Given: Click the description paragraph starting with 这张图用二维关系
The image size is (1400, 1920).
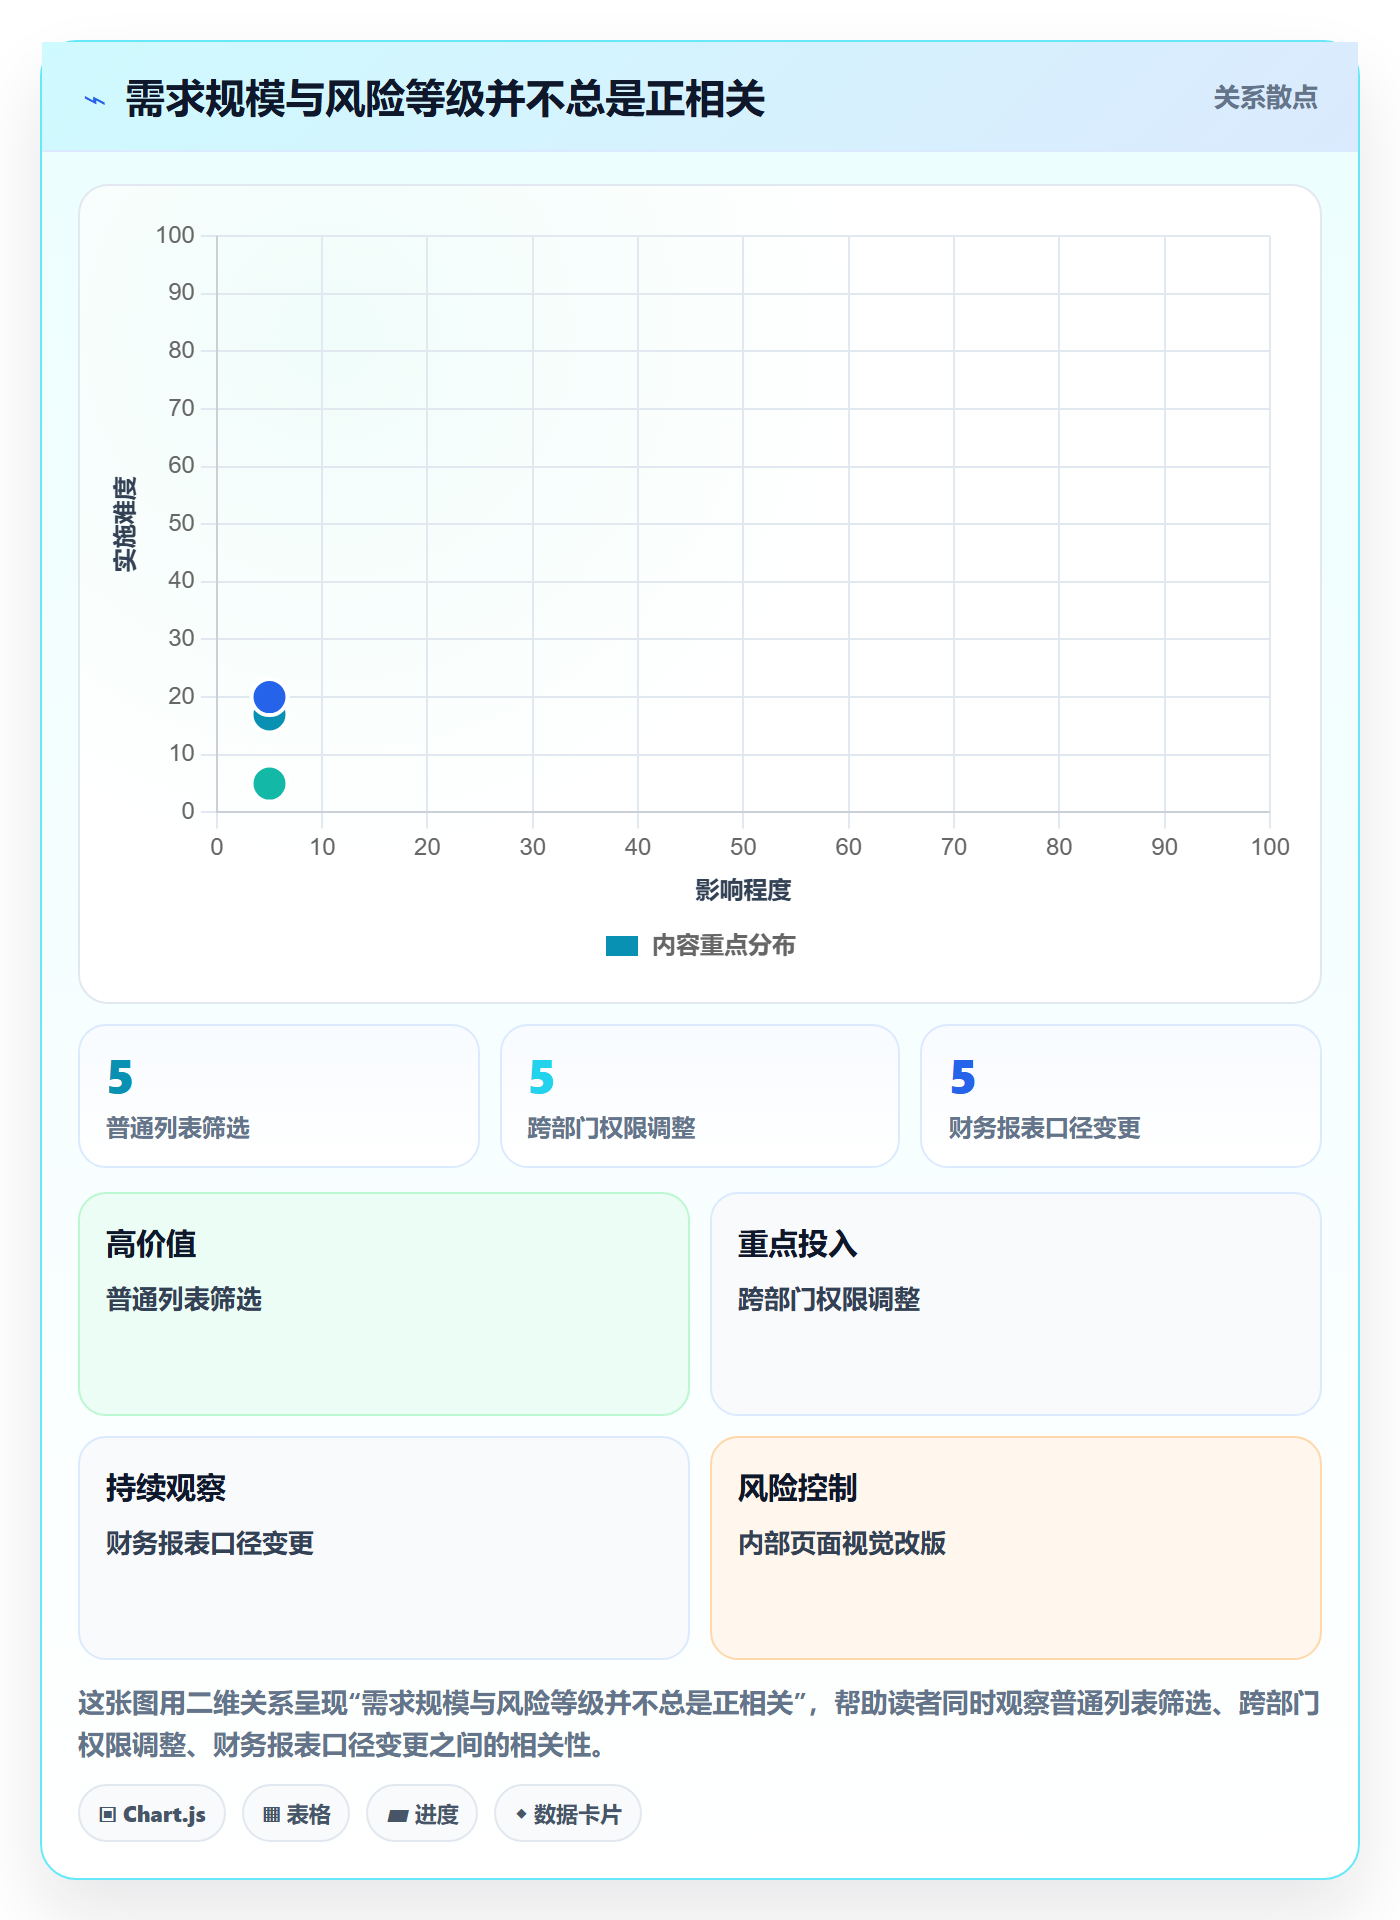Looking at the screenshot, I should click(x=700, y=1724).
